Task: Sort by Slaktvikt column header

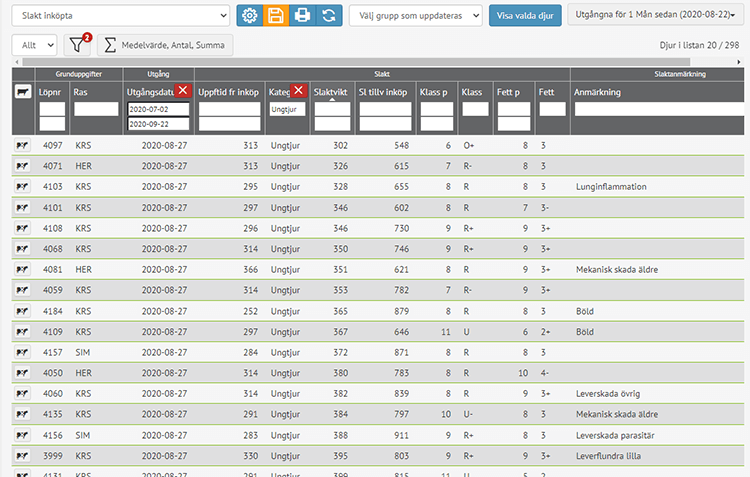Action: tap(330, 91)
